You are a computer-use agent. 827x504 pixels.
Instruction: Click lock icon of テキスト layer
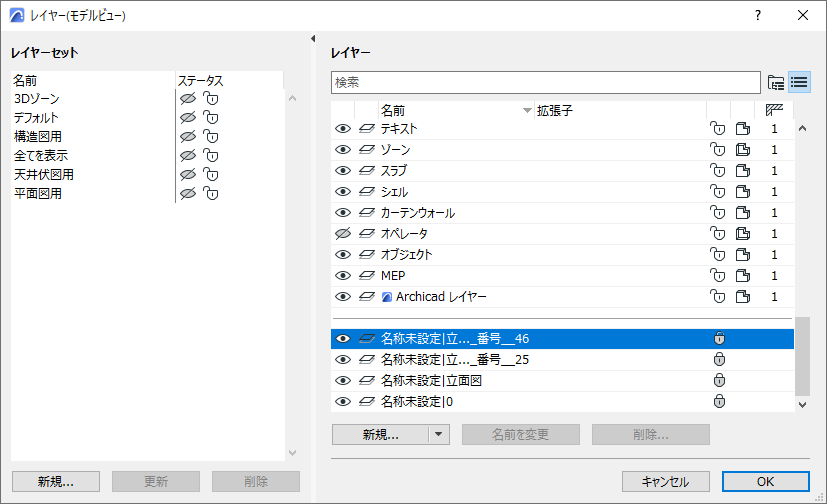718,129
